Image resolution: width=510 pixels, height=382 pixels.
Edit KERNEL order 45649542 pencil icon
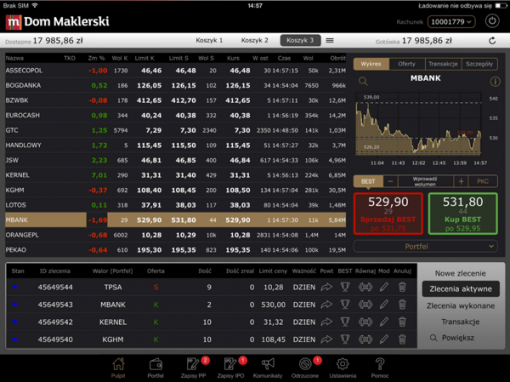point(384,322)
